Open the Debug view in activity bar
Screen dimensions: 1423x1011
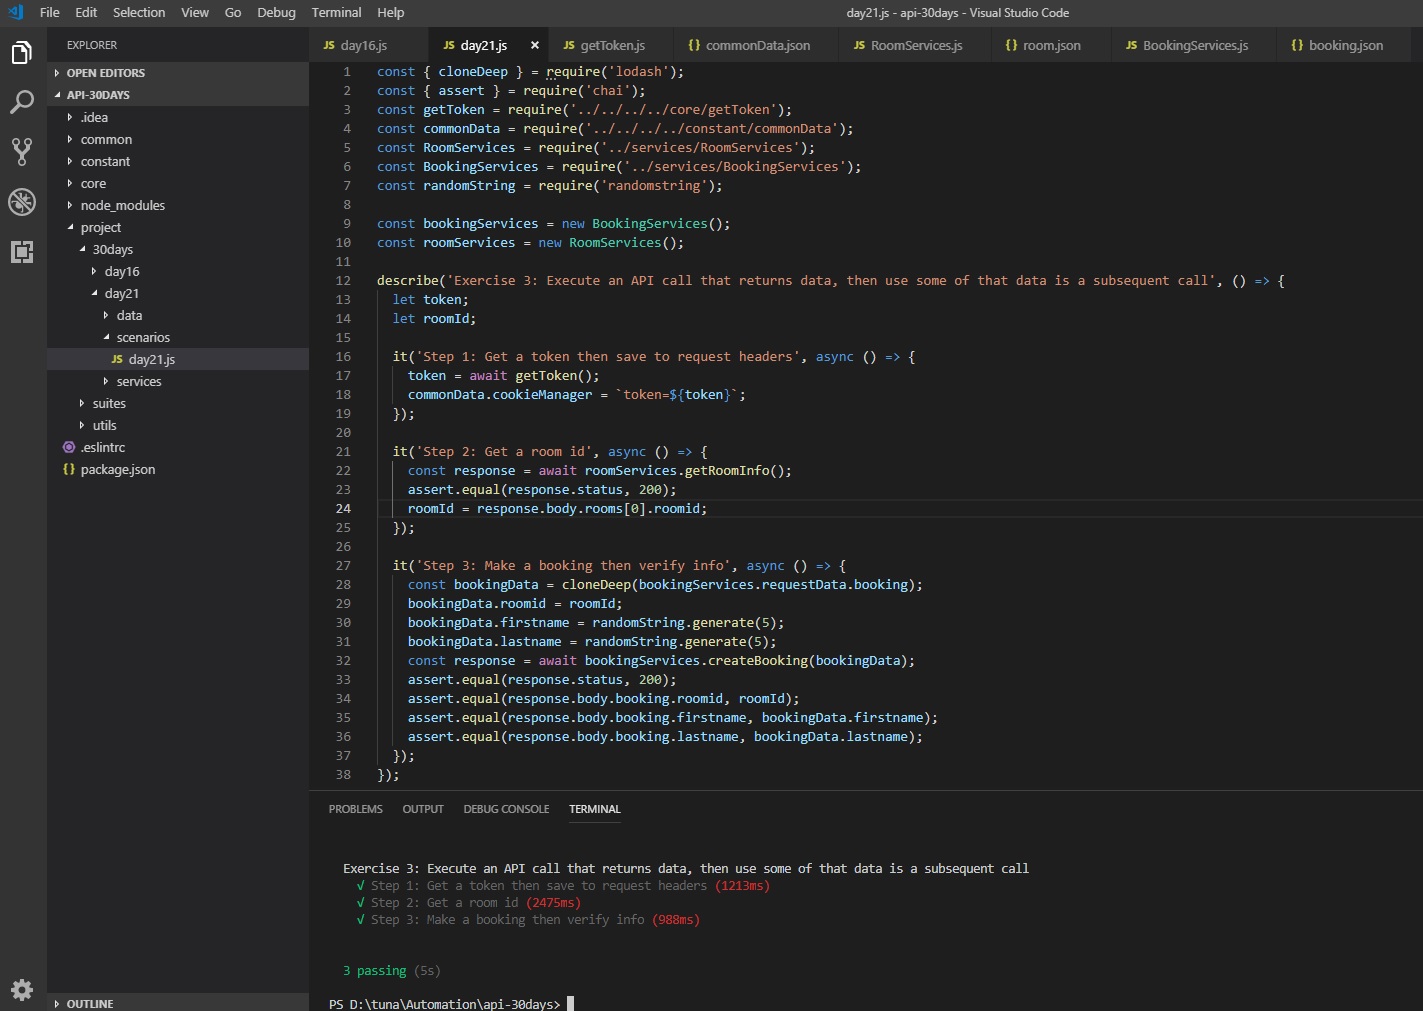pos(22,201)
